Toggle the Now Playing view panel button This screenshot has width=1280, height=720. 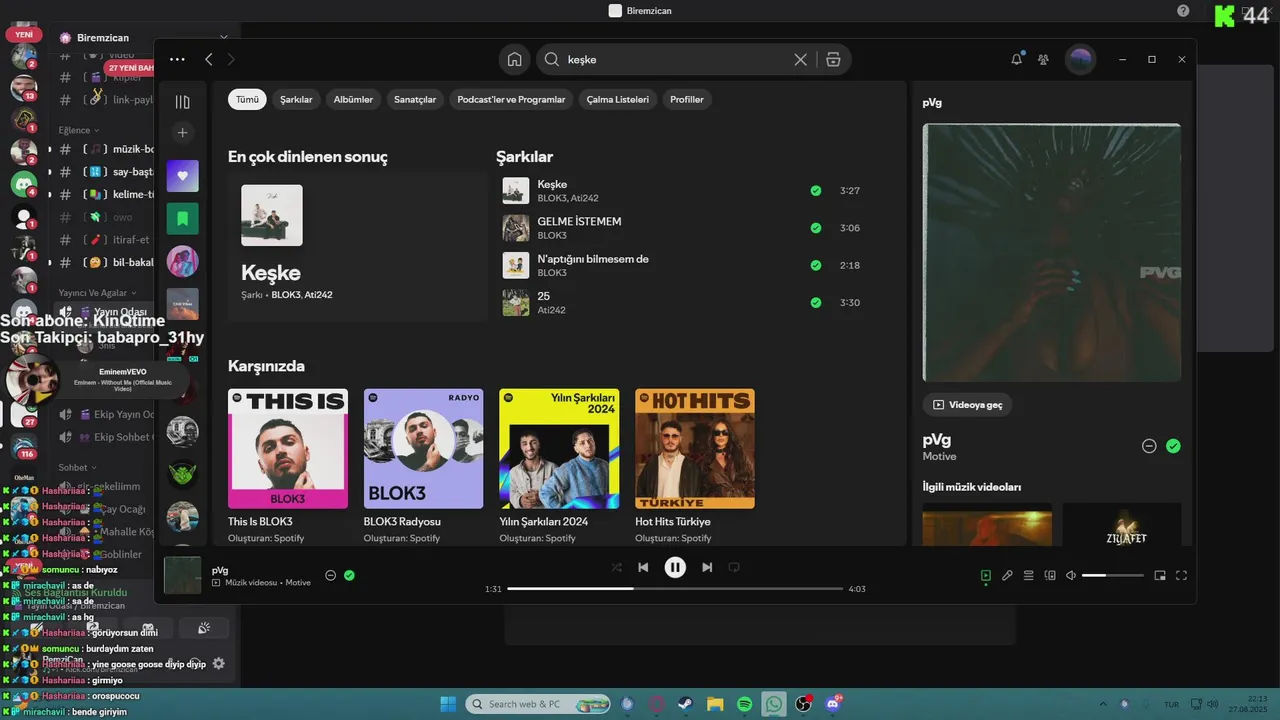(985, 575)
